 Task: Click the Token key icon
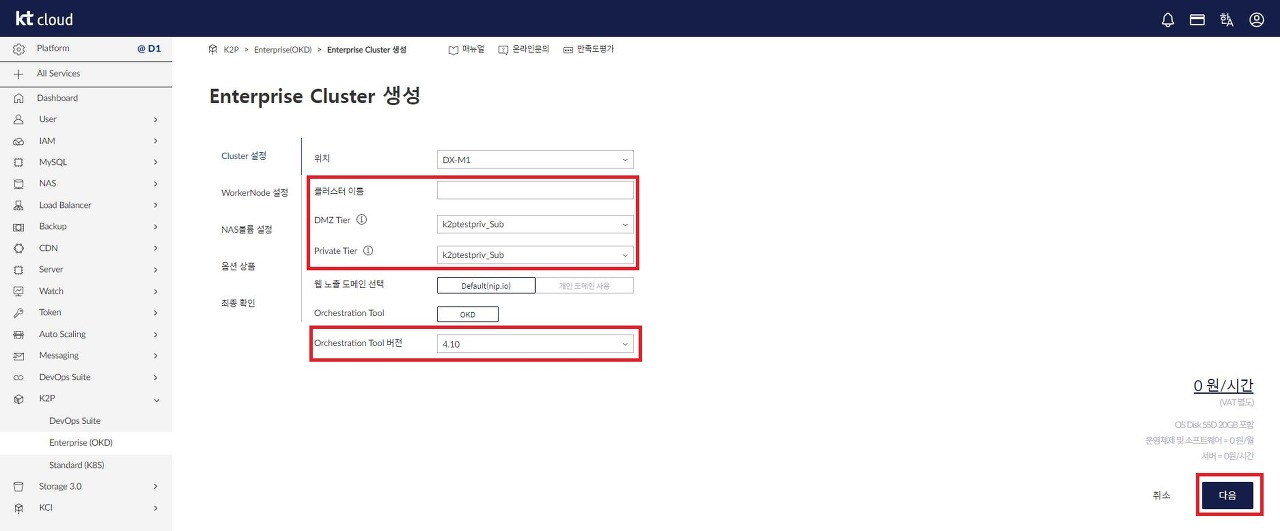tap(18, 313)
